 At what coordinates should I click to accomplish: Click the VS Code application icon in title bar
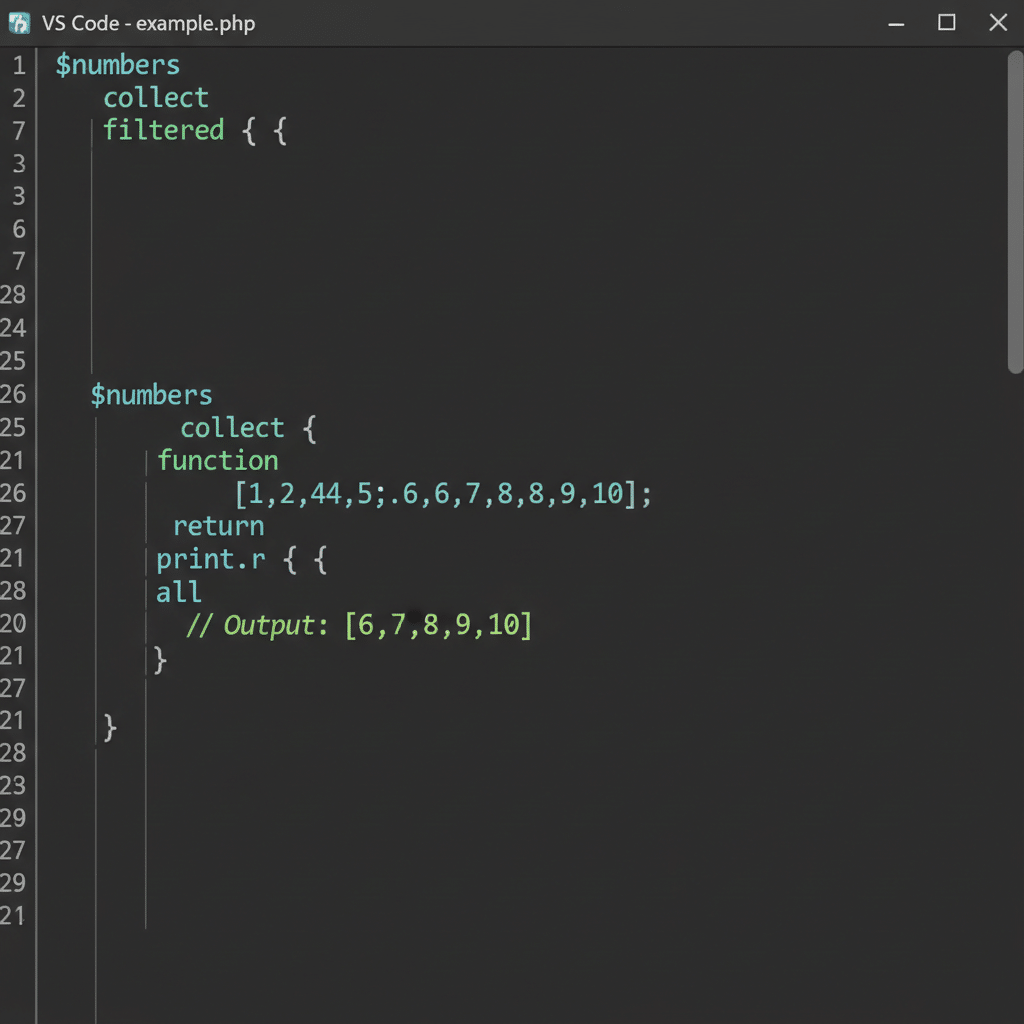click(19, 22)
